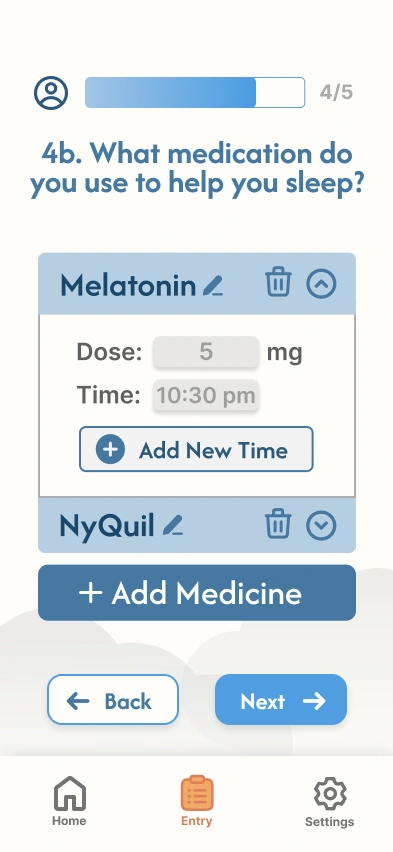Click the plus icon in Add New Time
The image size is (393, 852).
pyautogui.click(x=110, y=449)
